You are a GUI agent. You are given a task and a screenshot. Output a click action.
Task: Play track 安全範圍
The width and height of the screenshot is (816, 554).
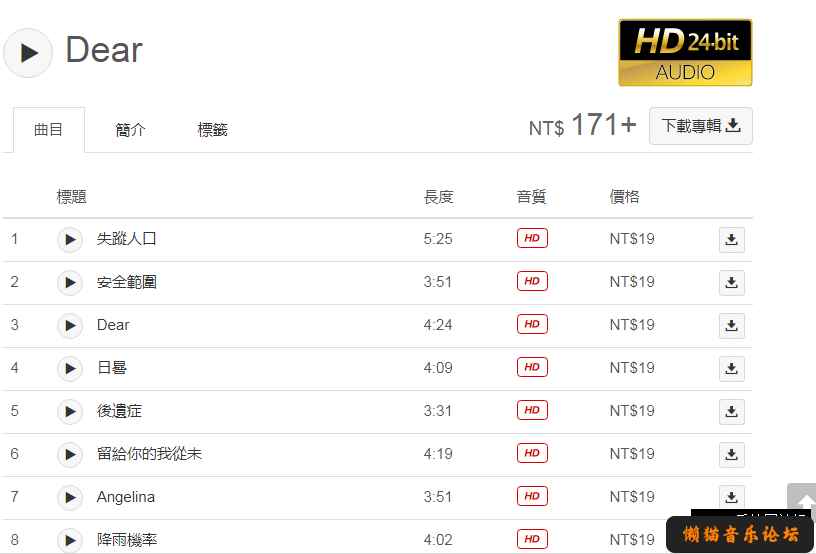(x=70, y=283)
